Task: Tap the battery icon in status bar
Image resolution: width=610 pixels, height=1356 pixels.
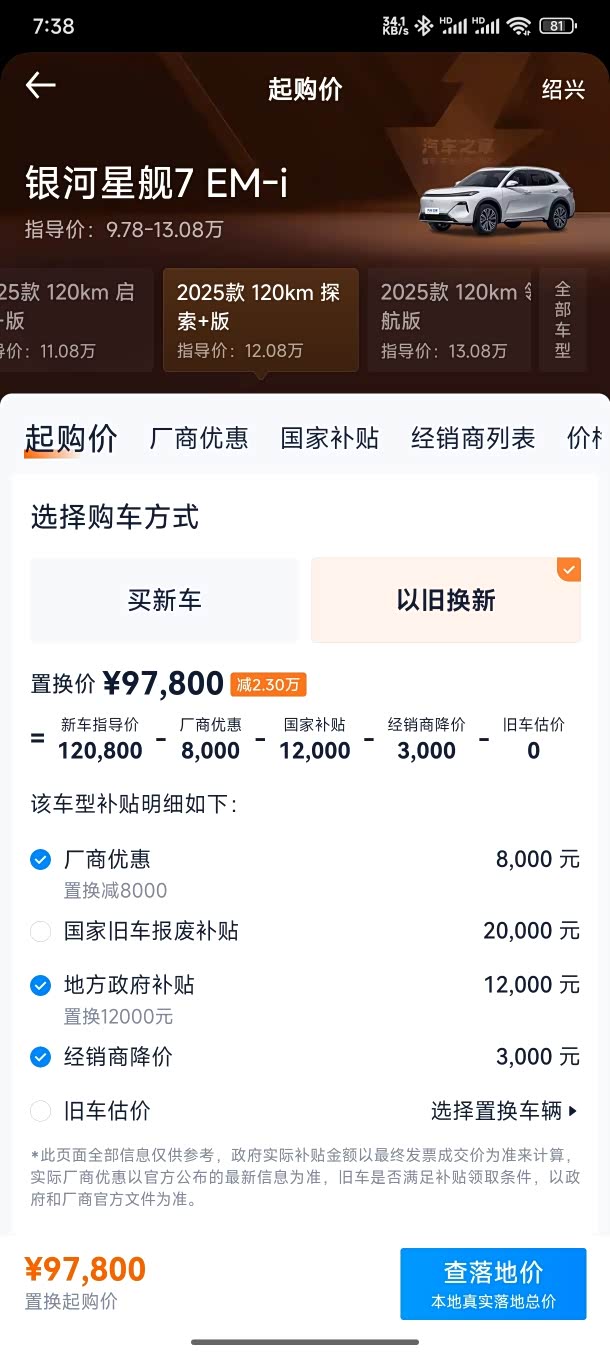Action: point(557,26)
